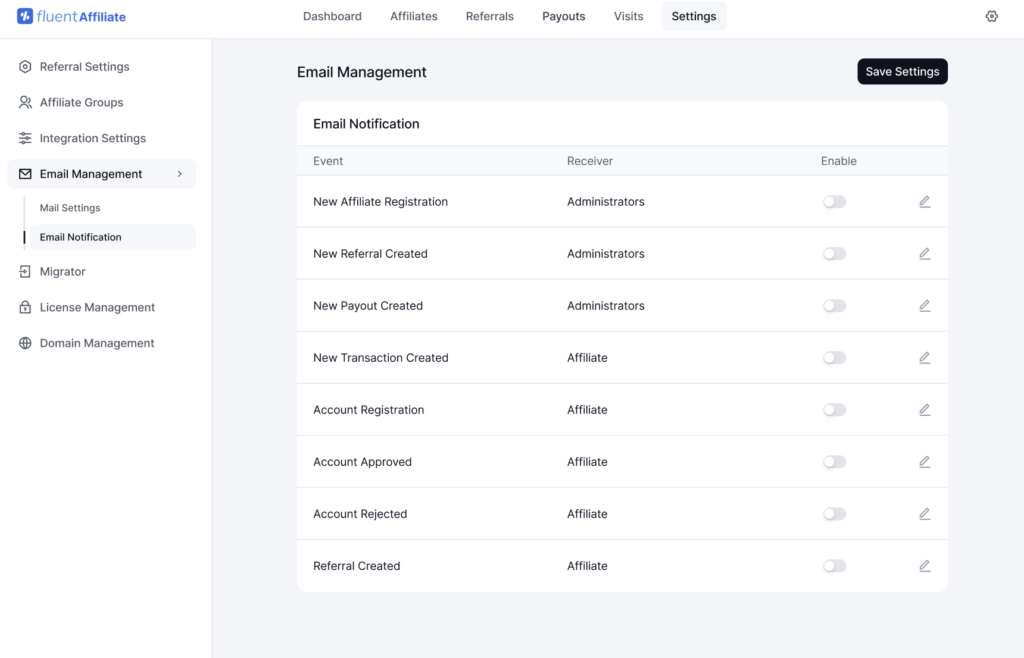Enable New Transaction Created notification
1024x658 pixels.
pyautogui.click(x=834, y=358)
